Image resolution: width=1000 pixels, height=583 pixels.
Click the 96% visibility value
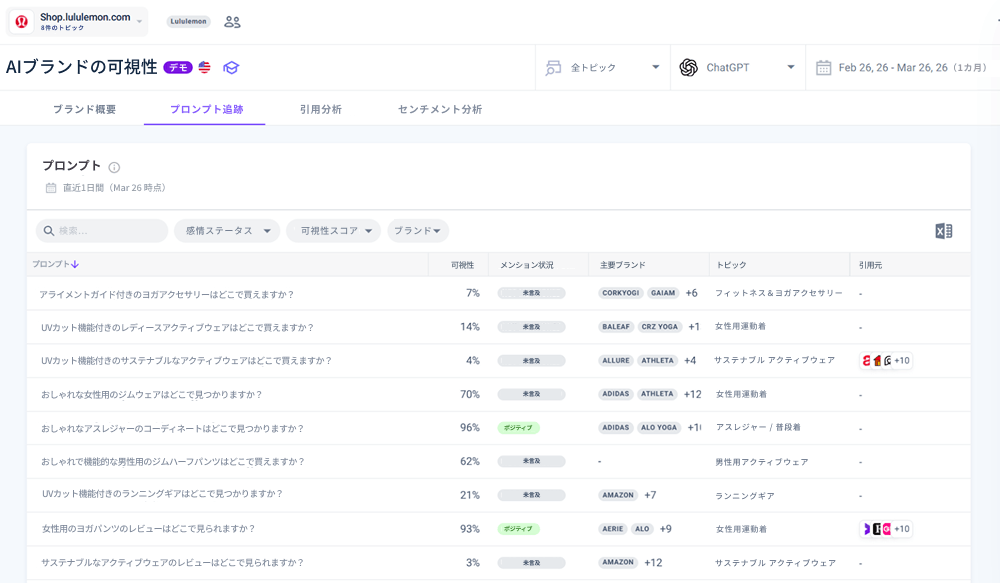[470, 427]
